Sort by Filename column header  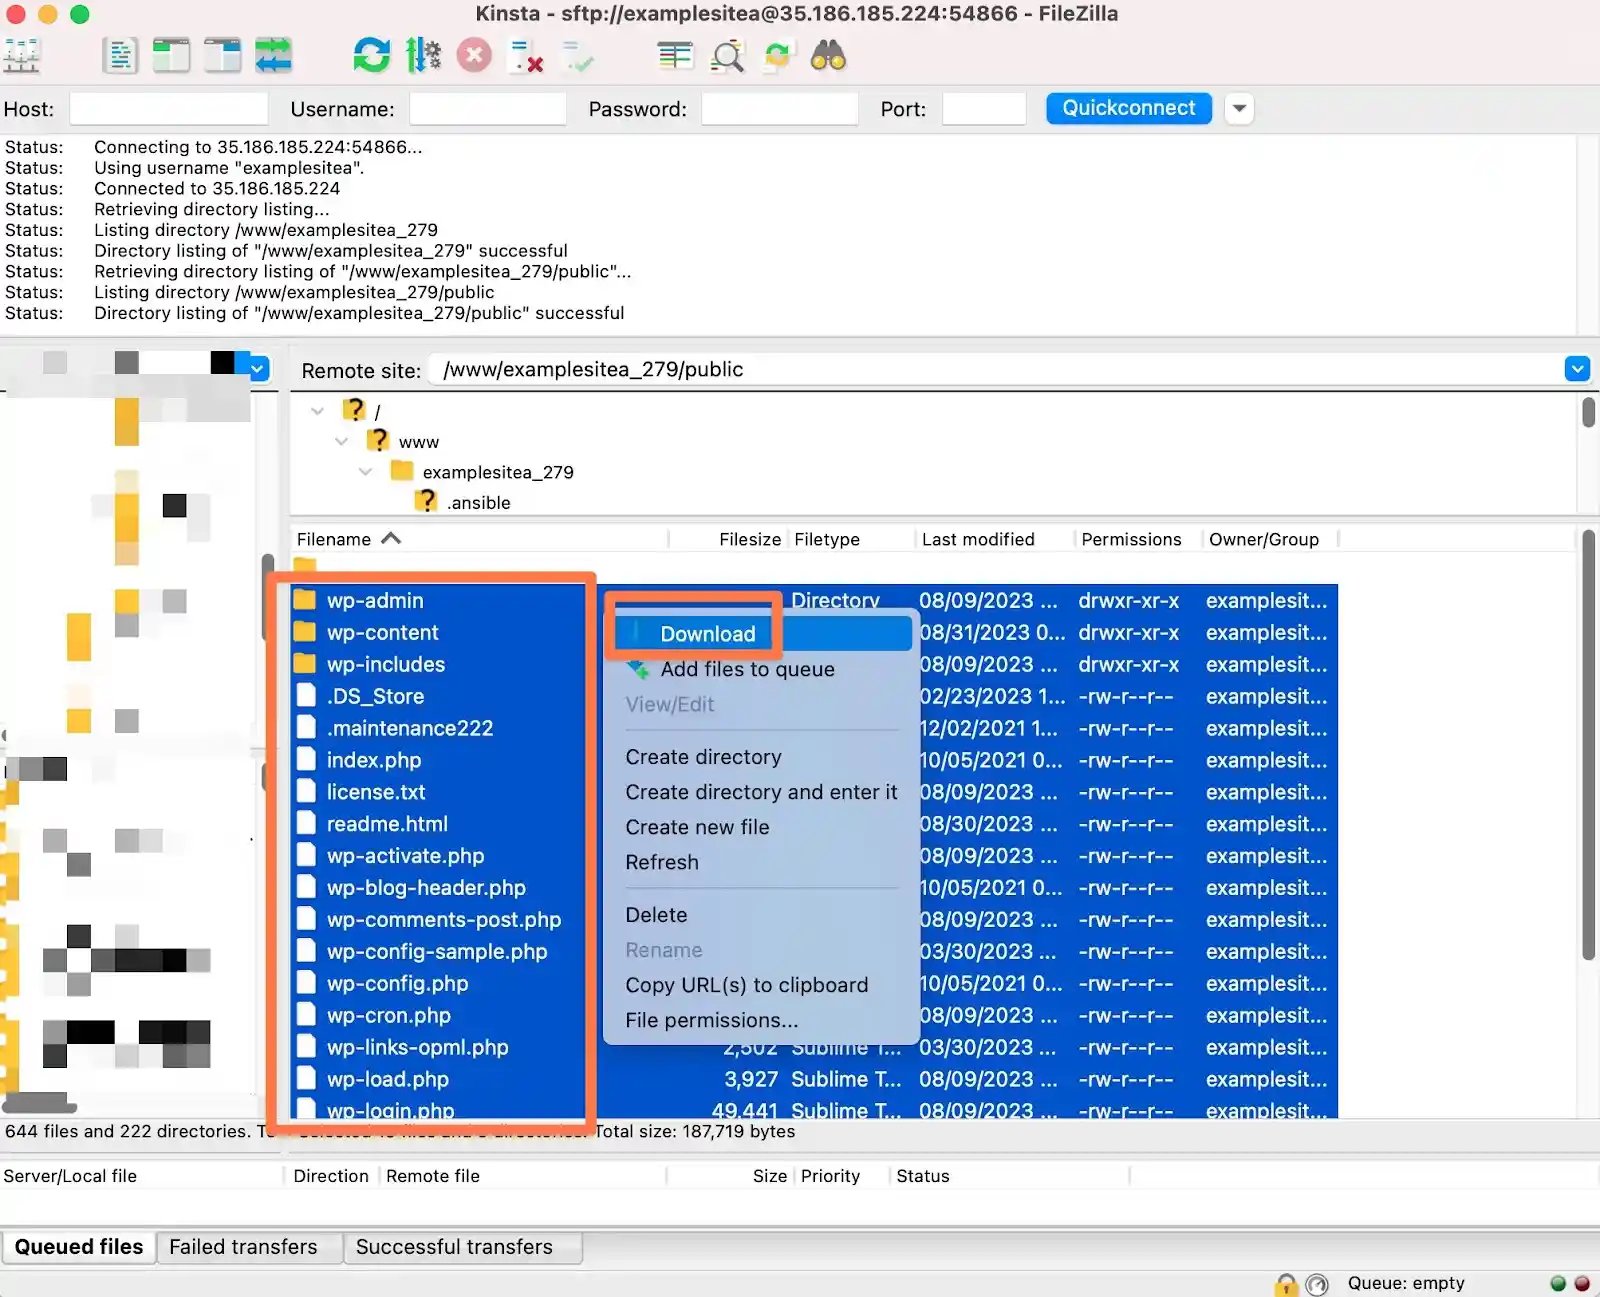[x=479, y=539]
